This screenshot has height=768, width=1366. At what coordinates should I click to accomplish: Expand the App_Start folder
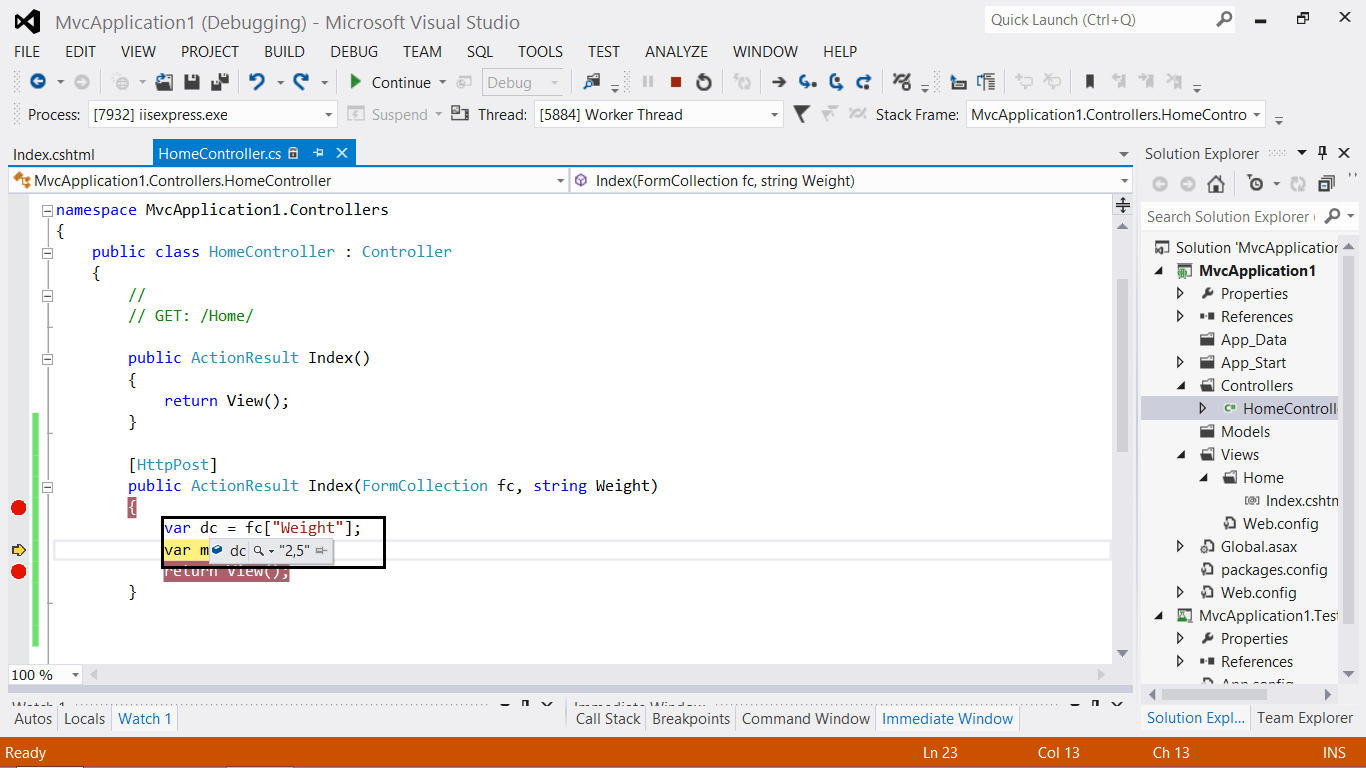pyautogui.click(x=1180, y=362)
